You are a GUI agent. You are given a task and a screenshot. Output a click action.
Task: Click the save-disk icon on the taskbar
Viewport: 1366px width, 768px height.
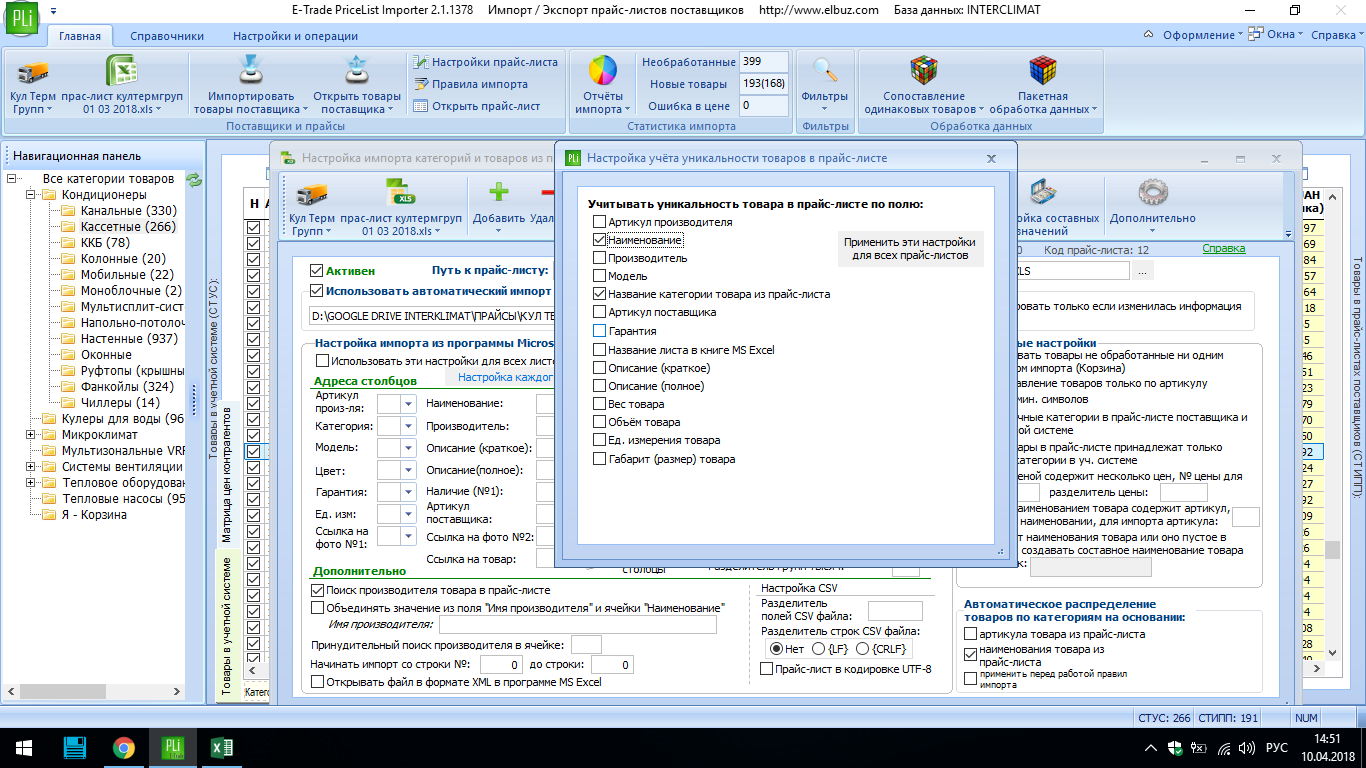click(x=74, y=748)
